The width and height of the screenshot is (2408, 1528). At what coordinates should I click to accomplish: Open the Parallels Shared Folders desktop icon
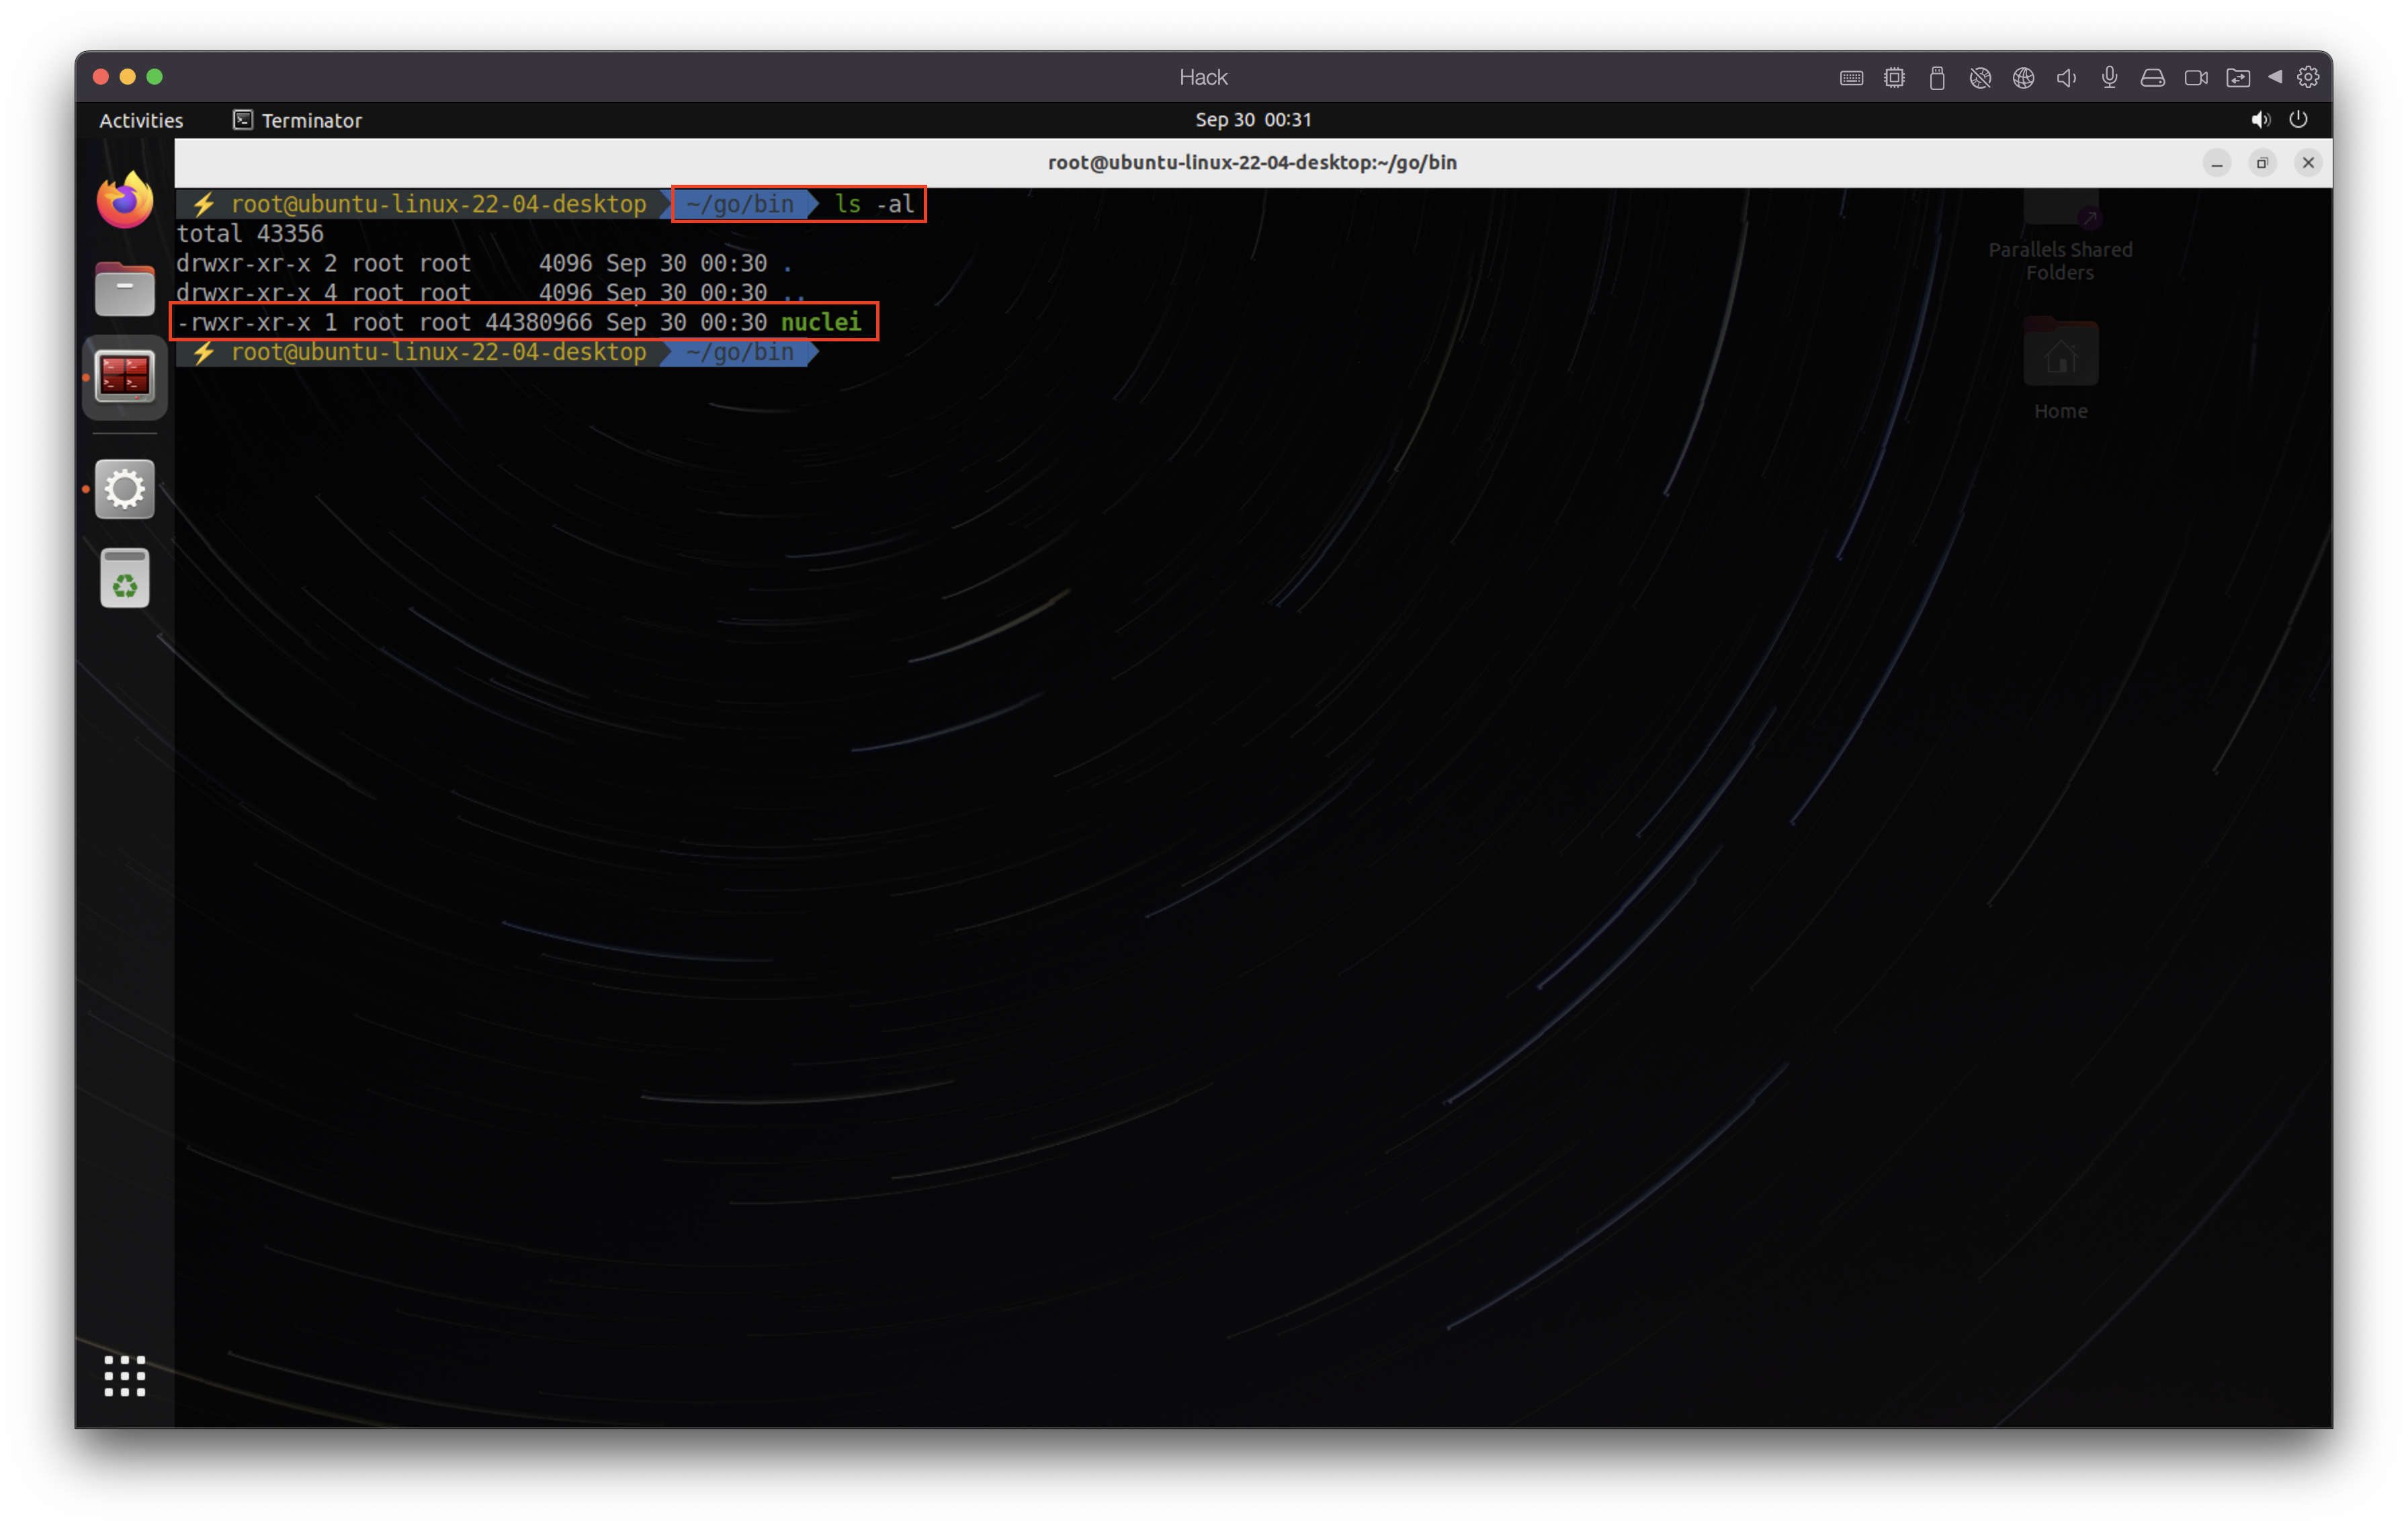(2060, 235)
